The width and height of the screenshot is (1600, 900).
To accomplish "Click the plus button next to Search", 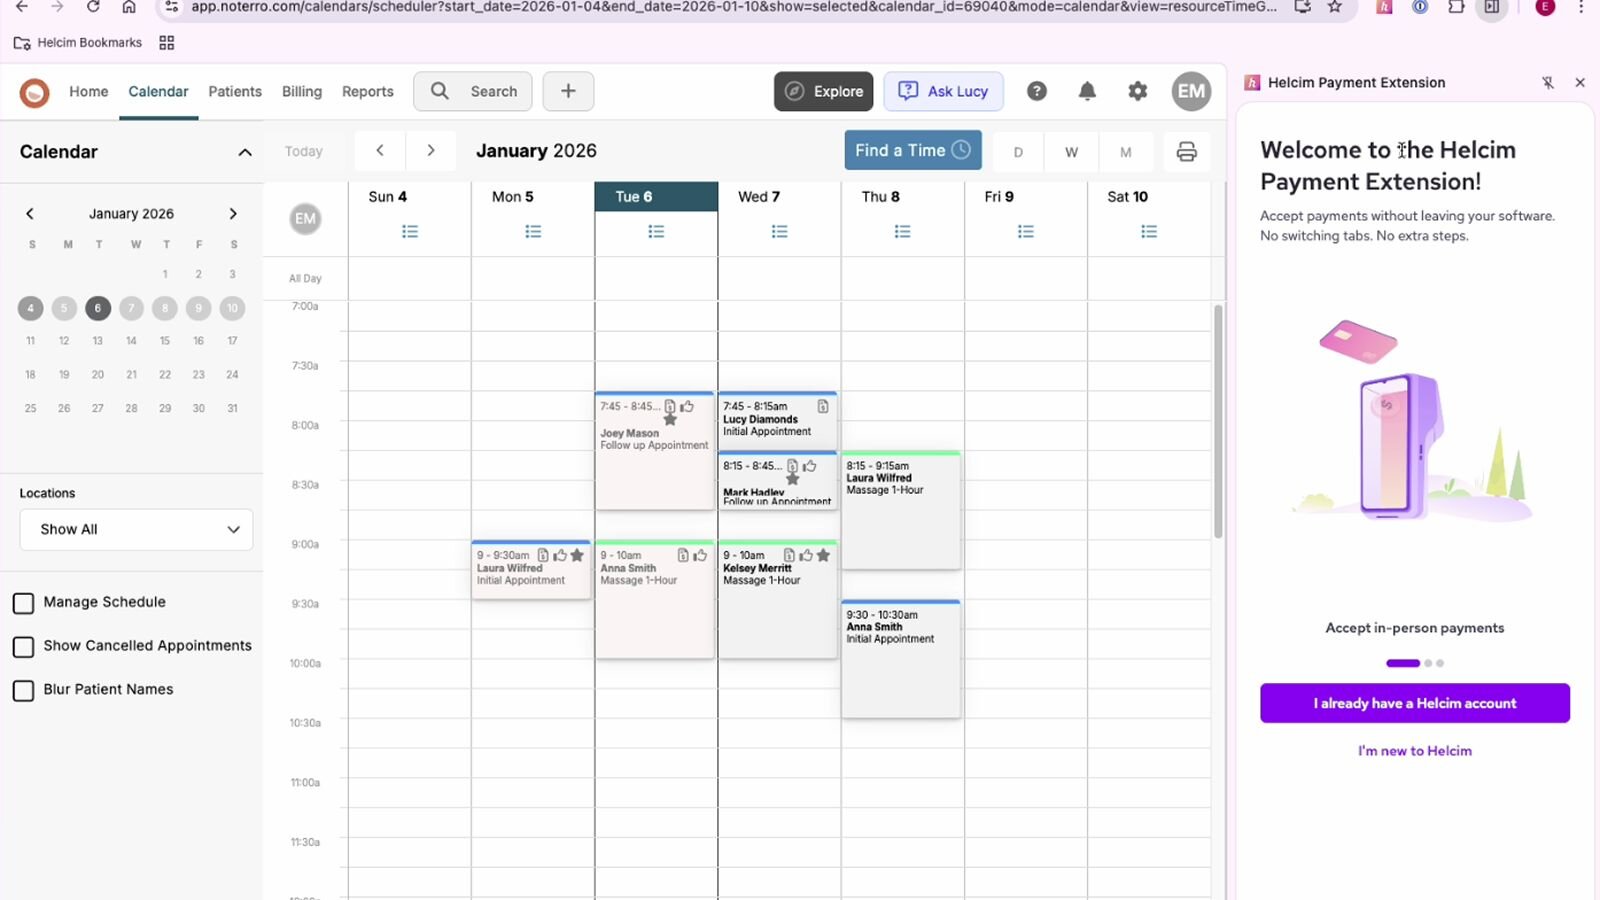I will pos(568,91).
